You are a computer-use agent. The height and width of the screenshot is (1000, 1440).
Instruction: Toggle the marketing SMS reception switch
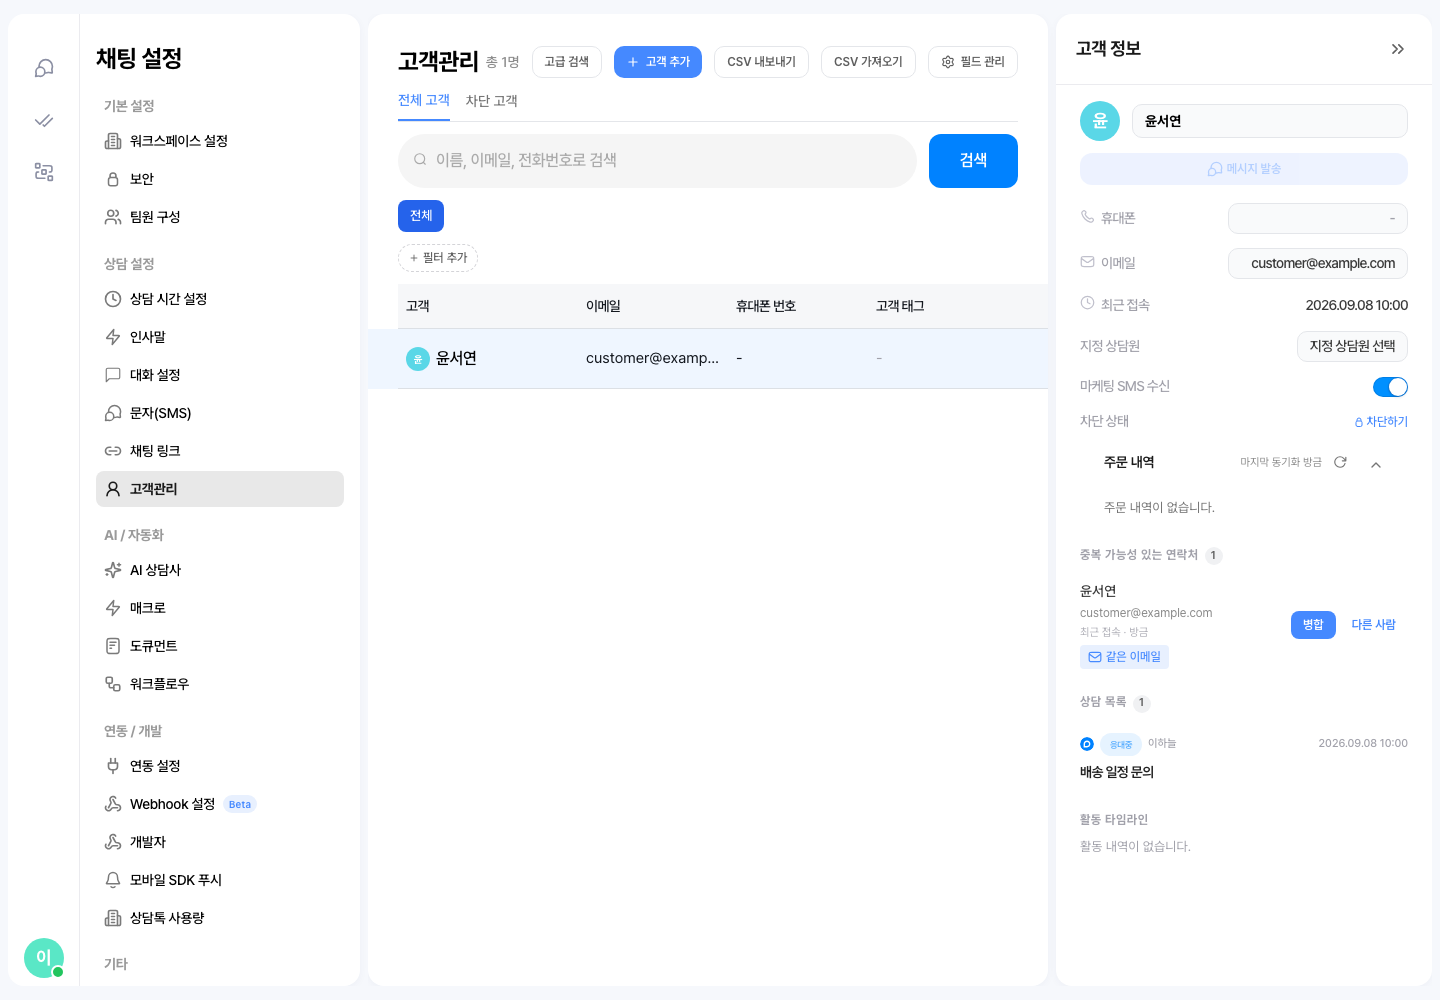coord(1390,387)
